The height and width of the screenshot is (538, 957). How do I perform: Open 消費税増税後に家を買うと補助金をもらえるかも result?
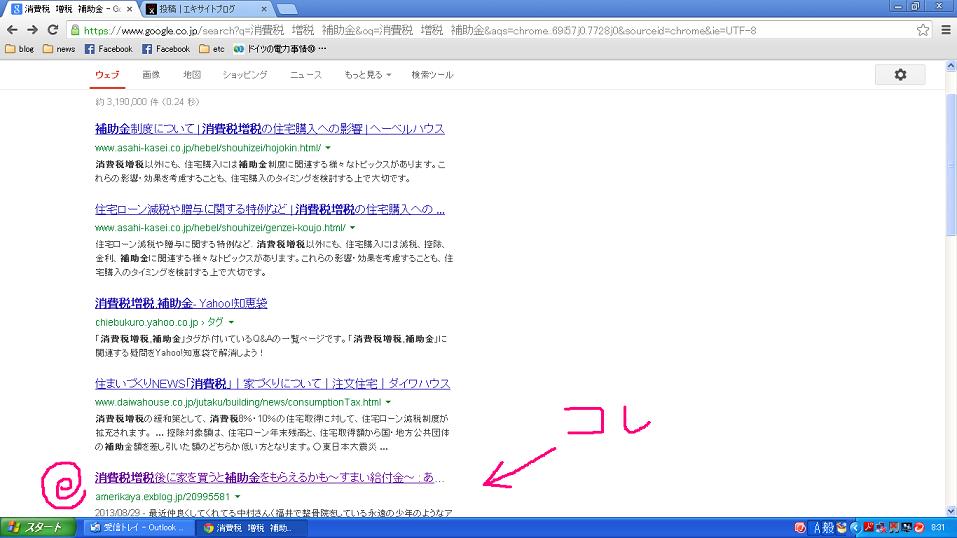coord(270,478)
